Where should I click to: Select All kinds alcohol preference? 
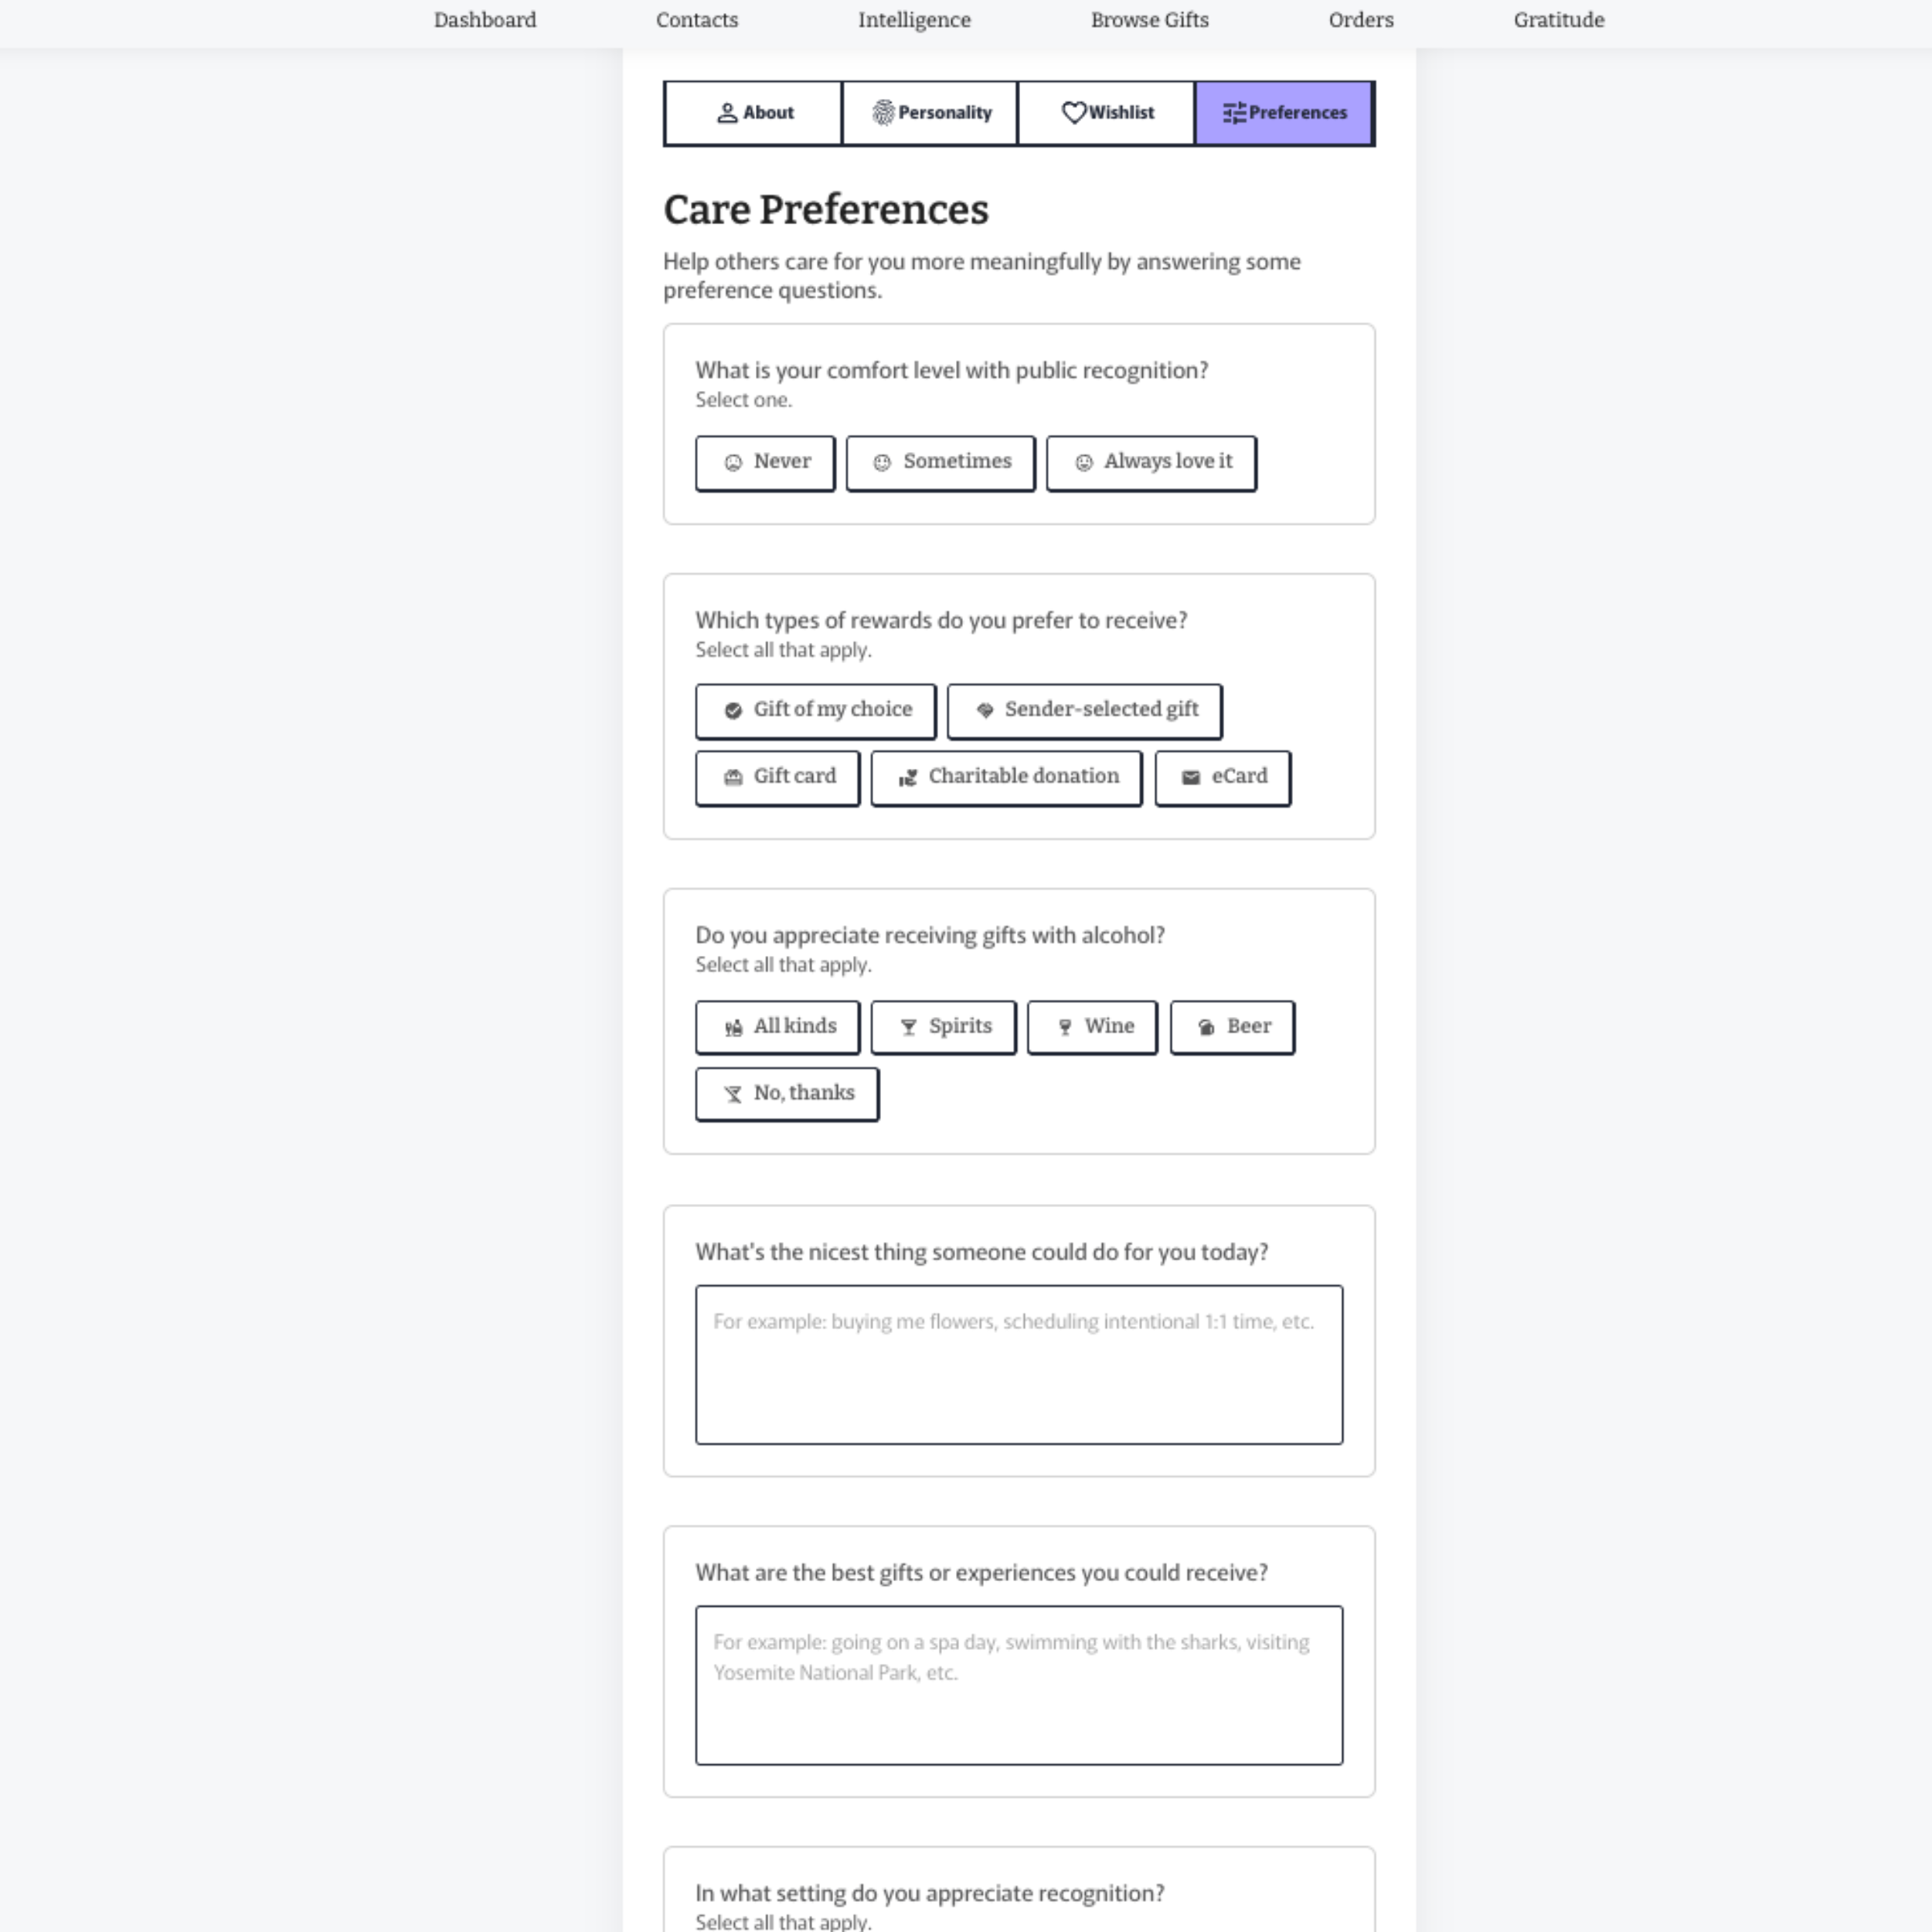pos(777,1028)
